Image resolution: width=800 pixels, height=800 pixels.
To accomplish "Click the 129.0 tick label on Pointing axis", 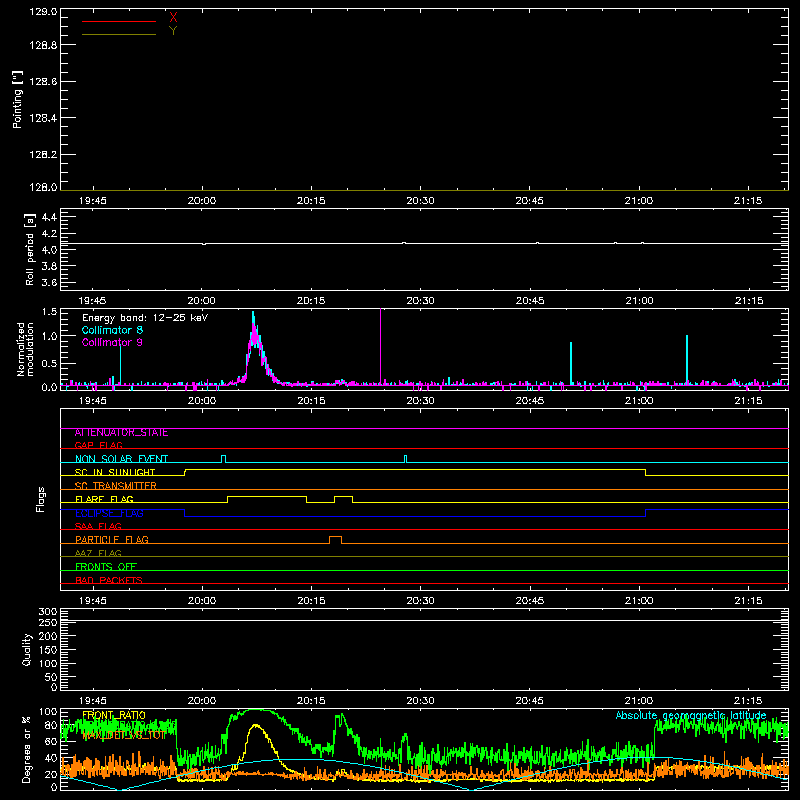I will click(x=43, y=11).
